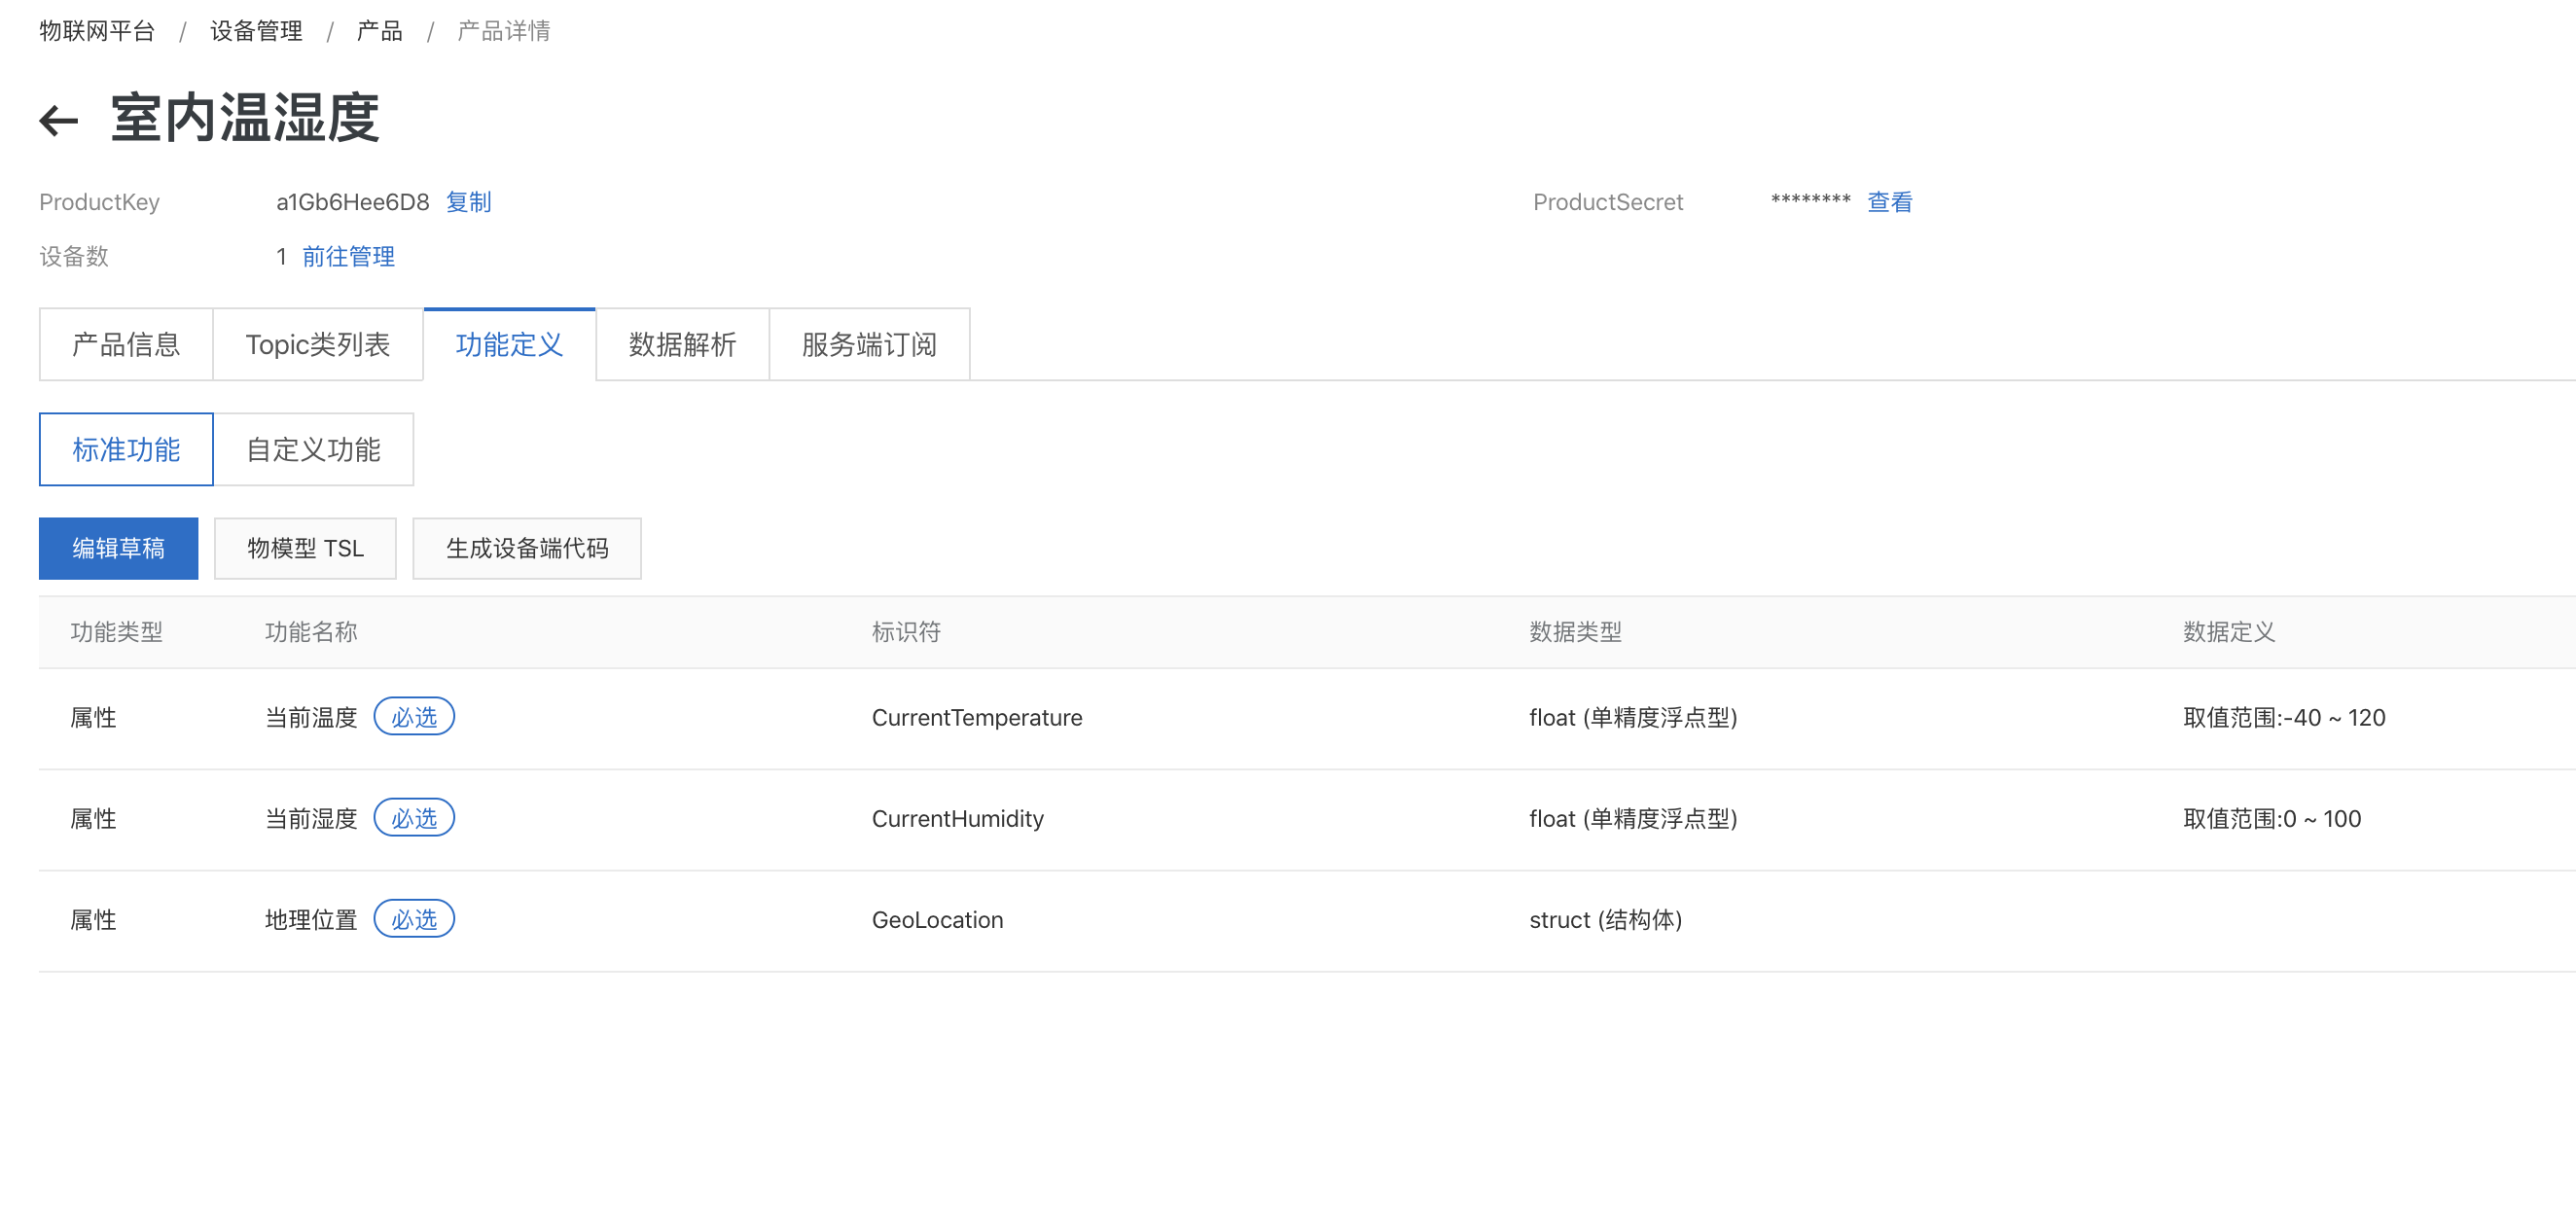Viewport: 2576px width, 1212px height.
Task: Switch to the 数据解析 tab
Action: [682, 345]
